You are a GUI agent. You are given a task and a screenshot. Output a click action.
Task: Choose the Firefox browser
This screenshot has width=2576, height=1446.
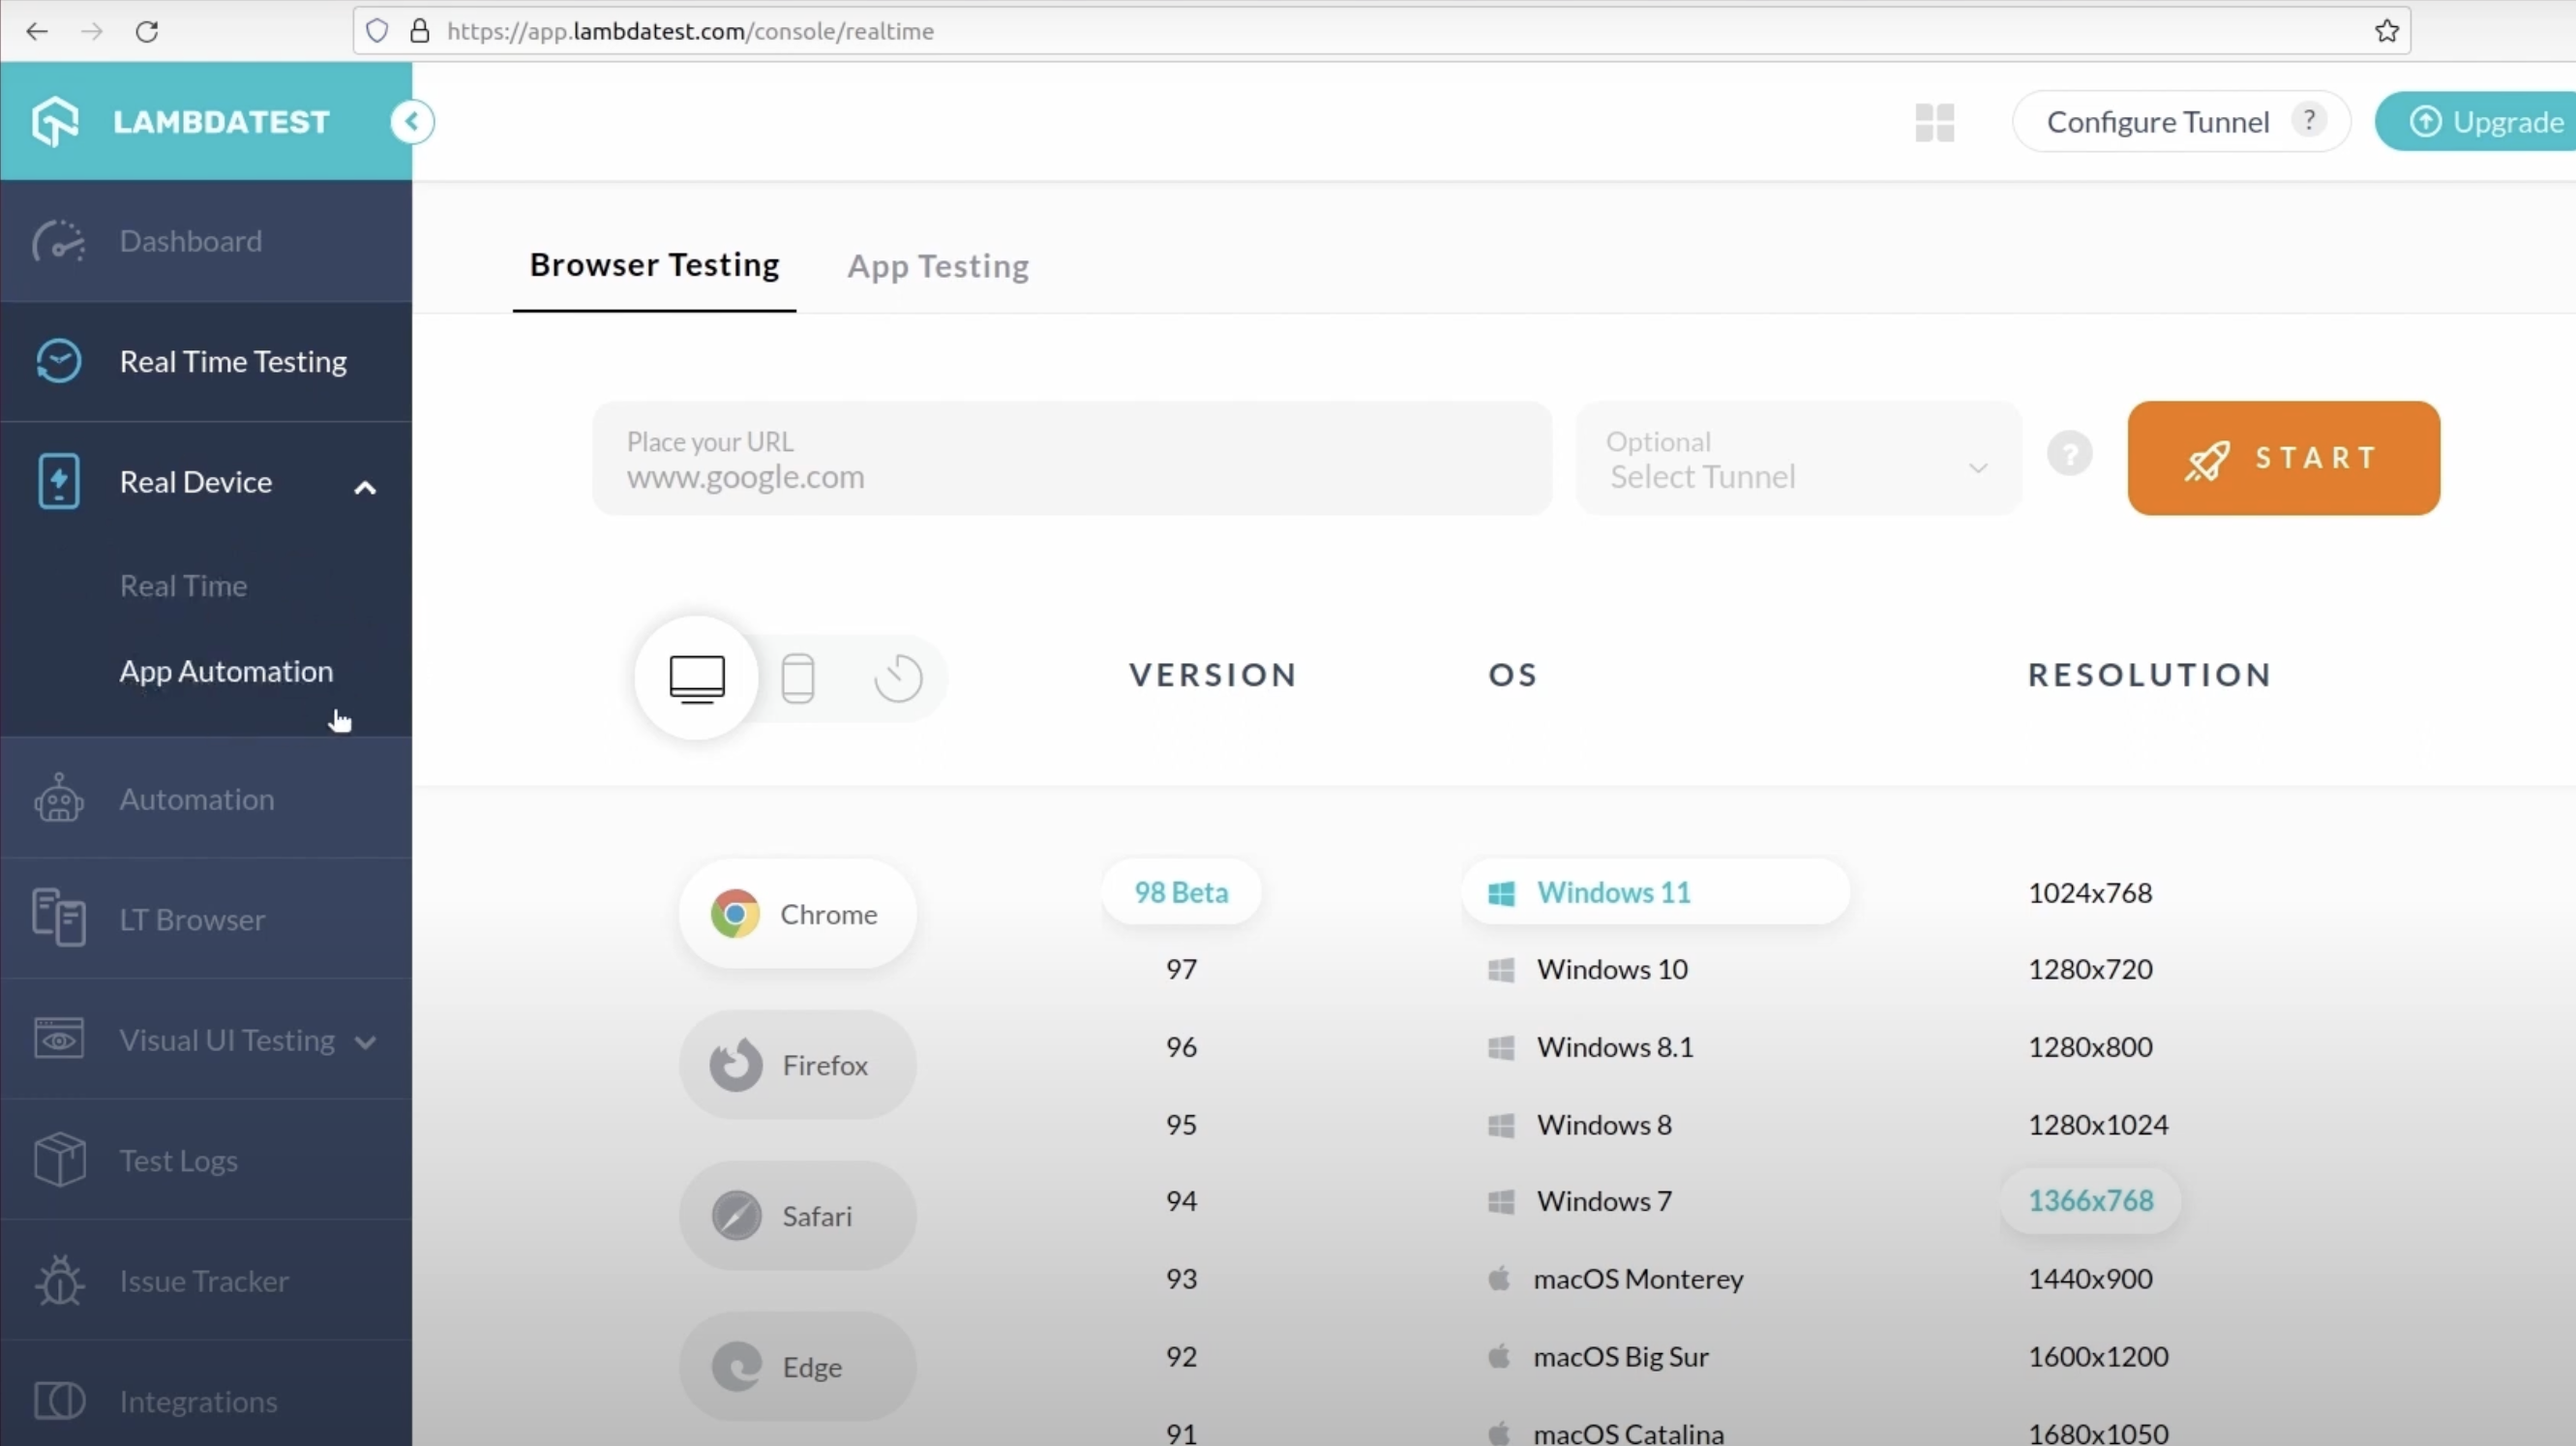tap(798, 1065)
